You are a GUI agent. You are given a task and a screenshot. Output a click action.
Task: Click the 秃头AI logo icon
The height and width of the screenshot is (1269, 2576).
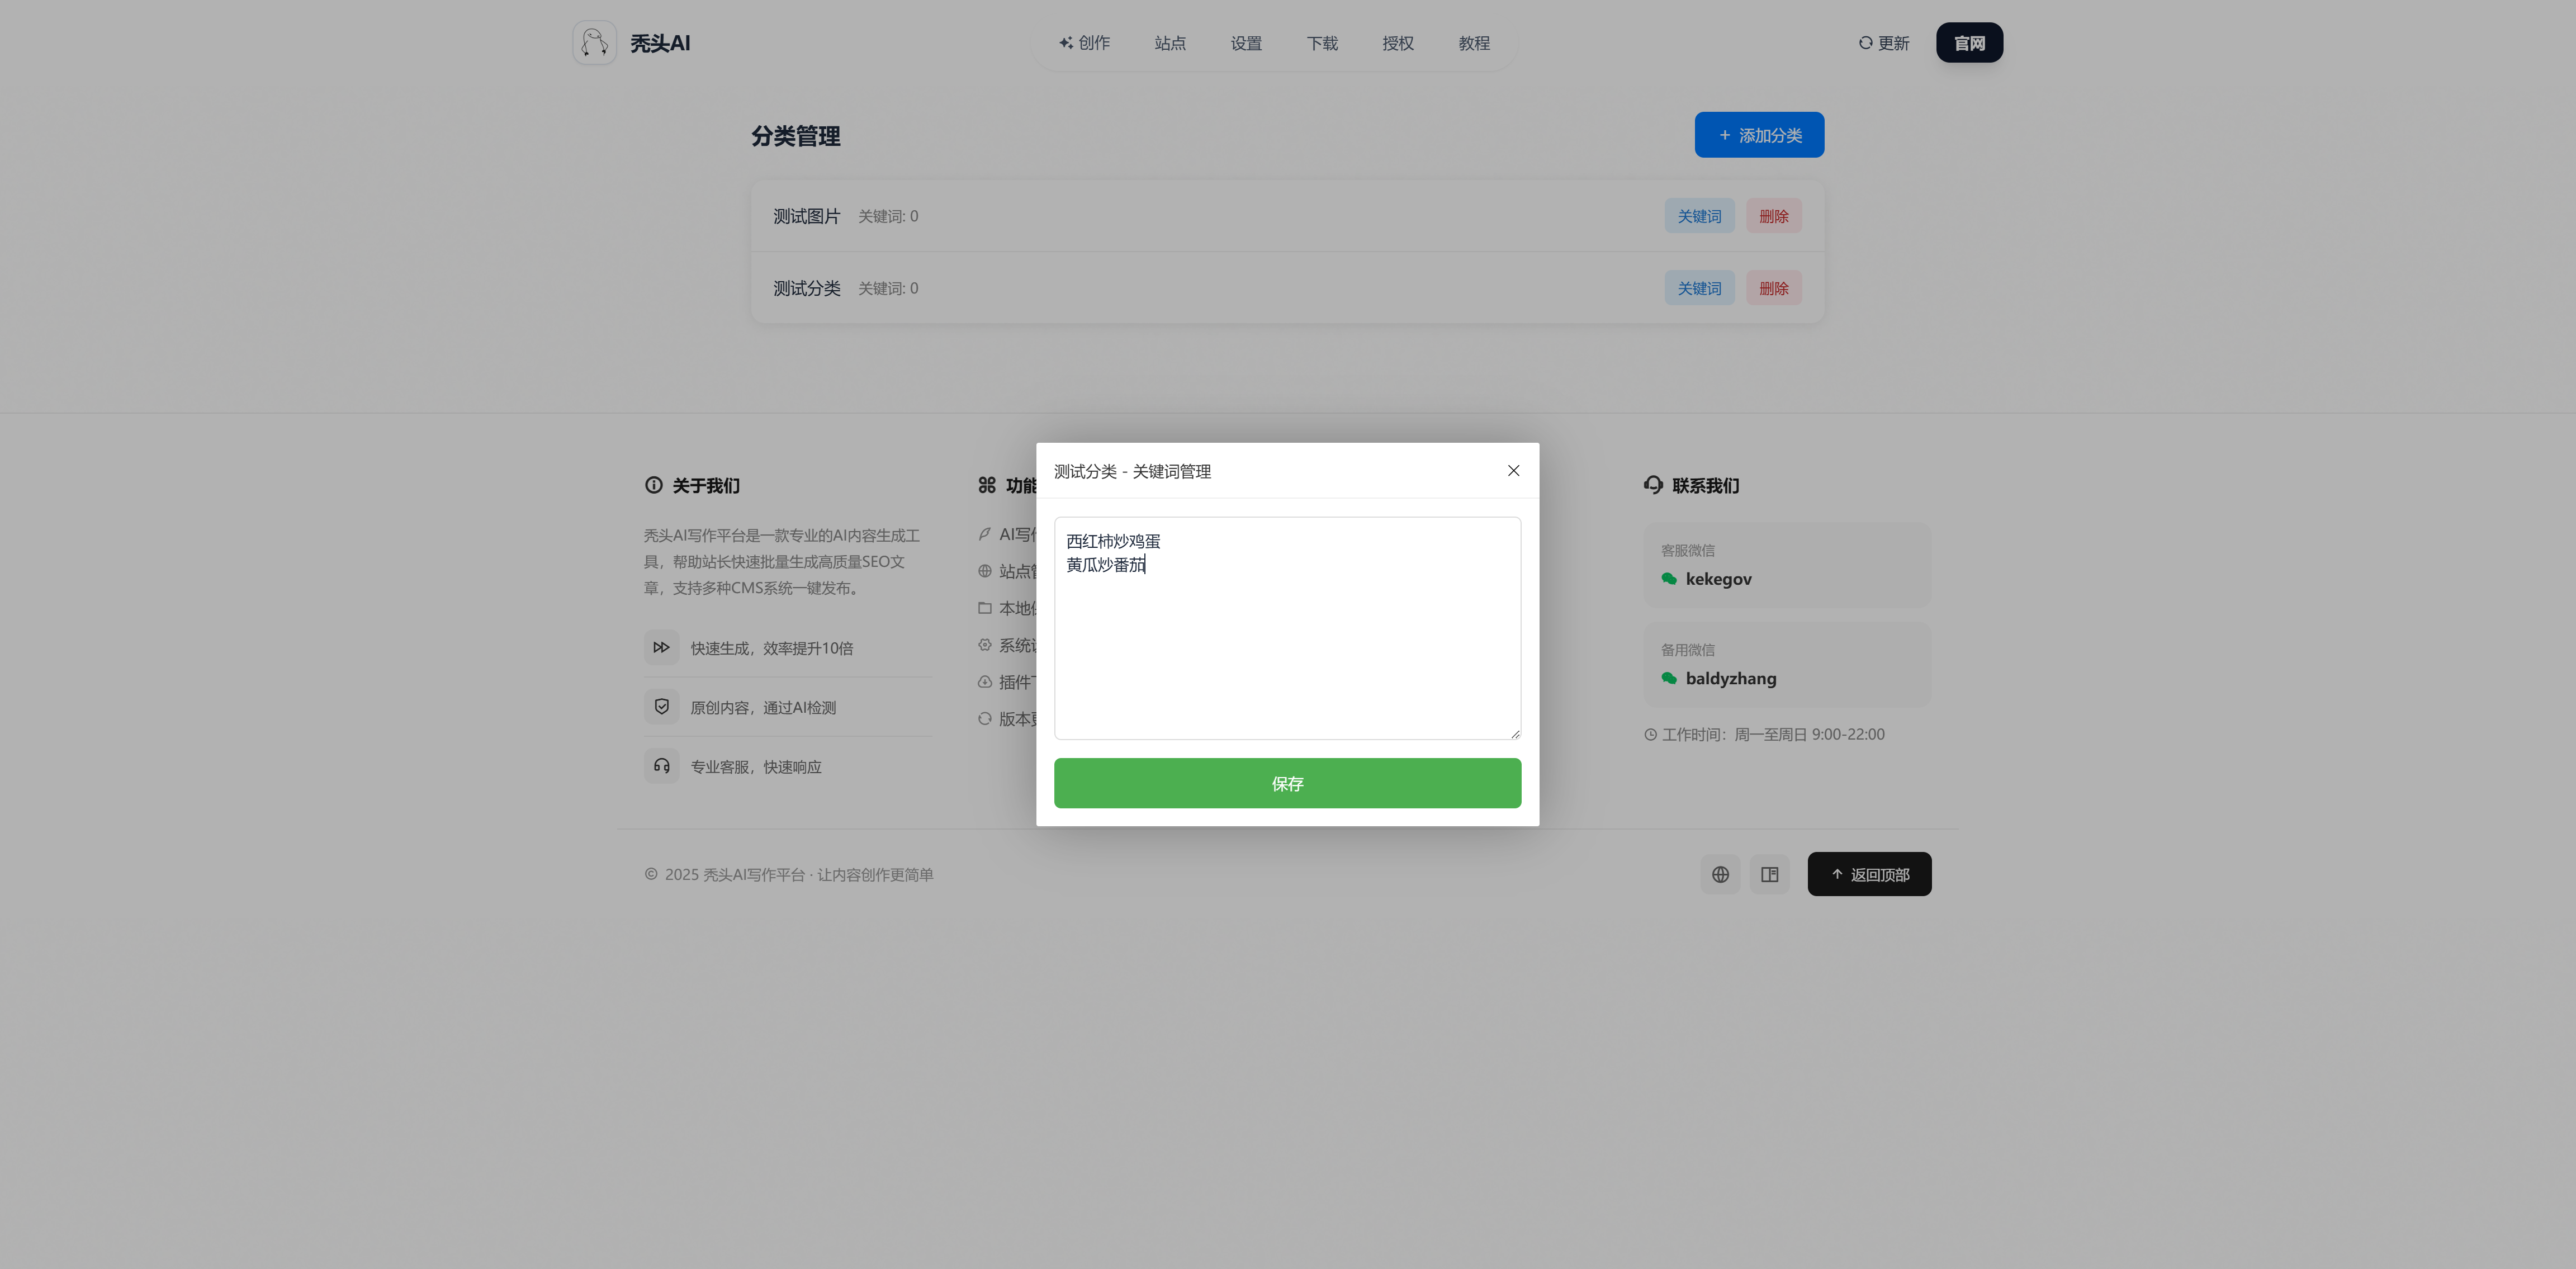click(x=594, y=43)
